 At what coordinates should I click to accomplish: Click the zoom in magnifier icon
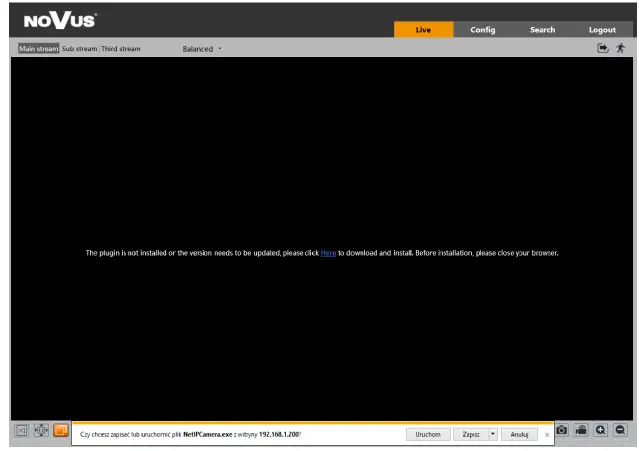tap(601, 430)
